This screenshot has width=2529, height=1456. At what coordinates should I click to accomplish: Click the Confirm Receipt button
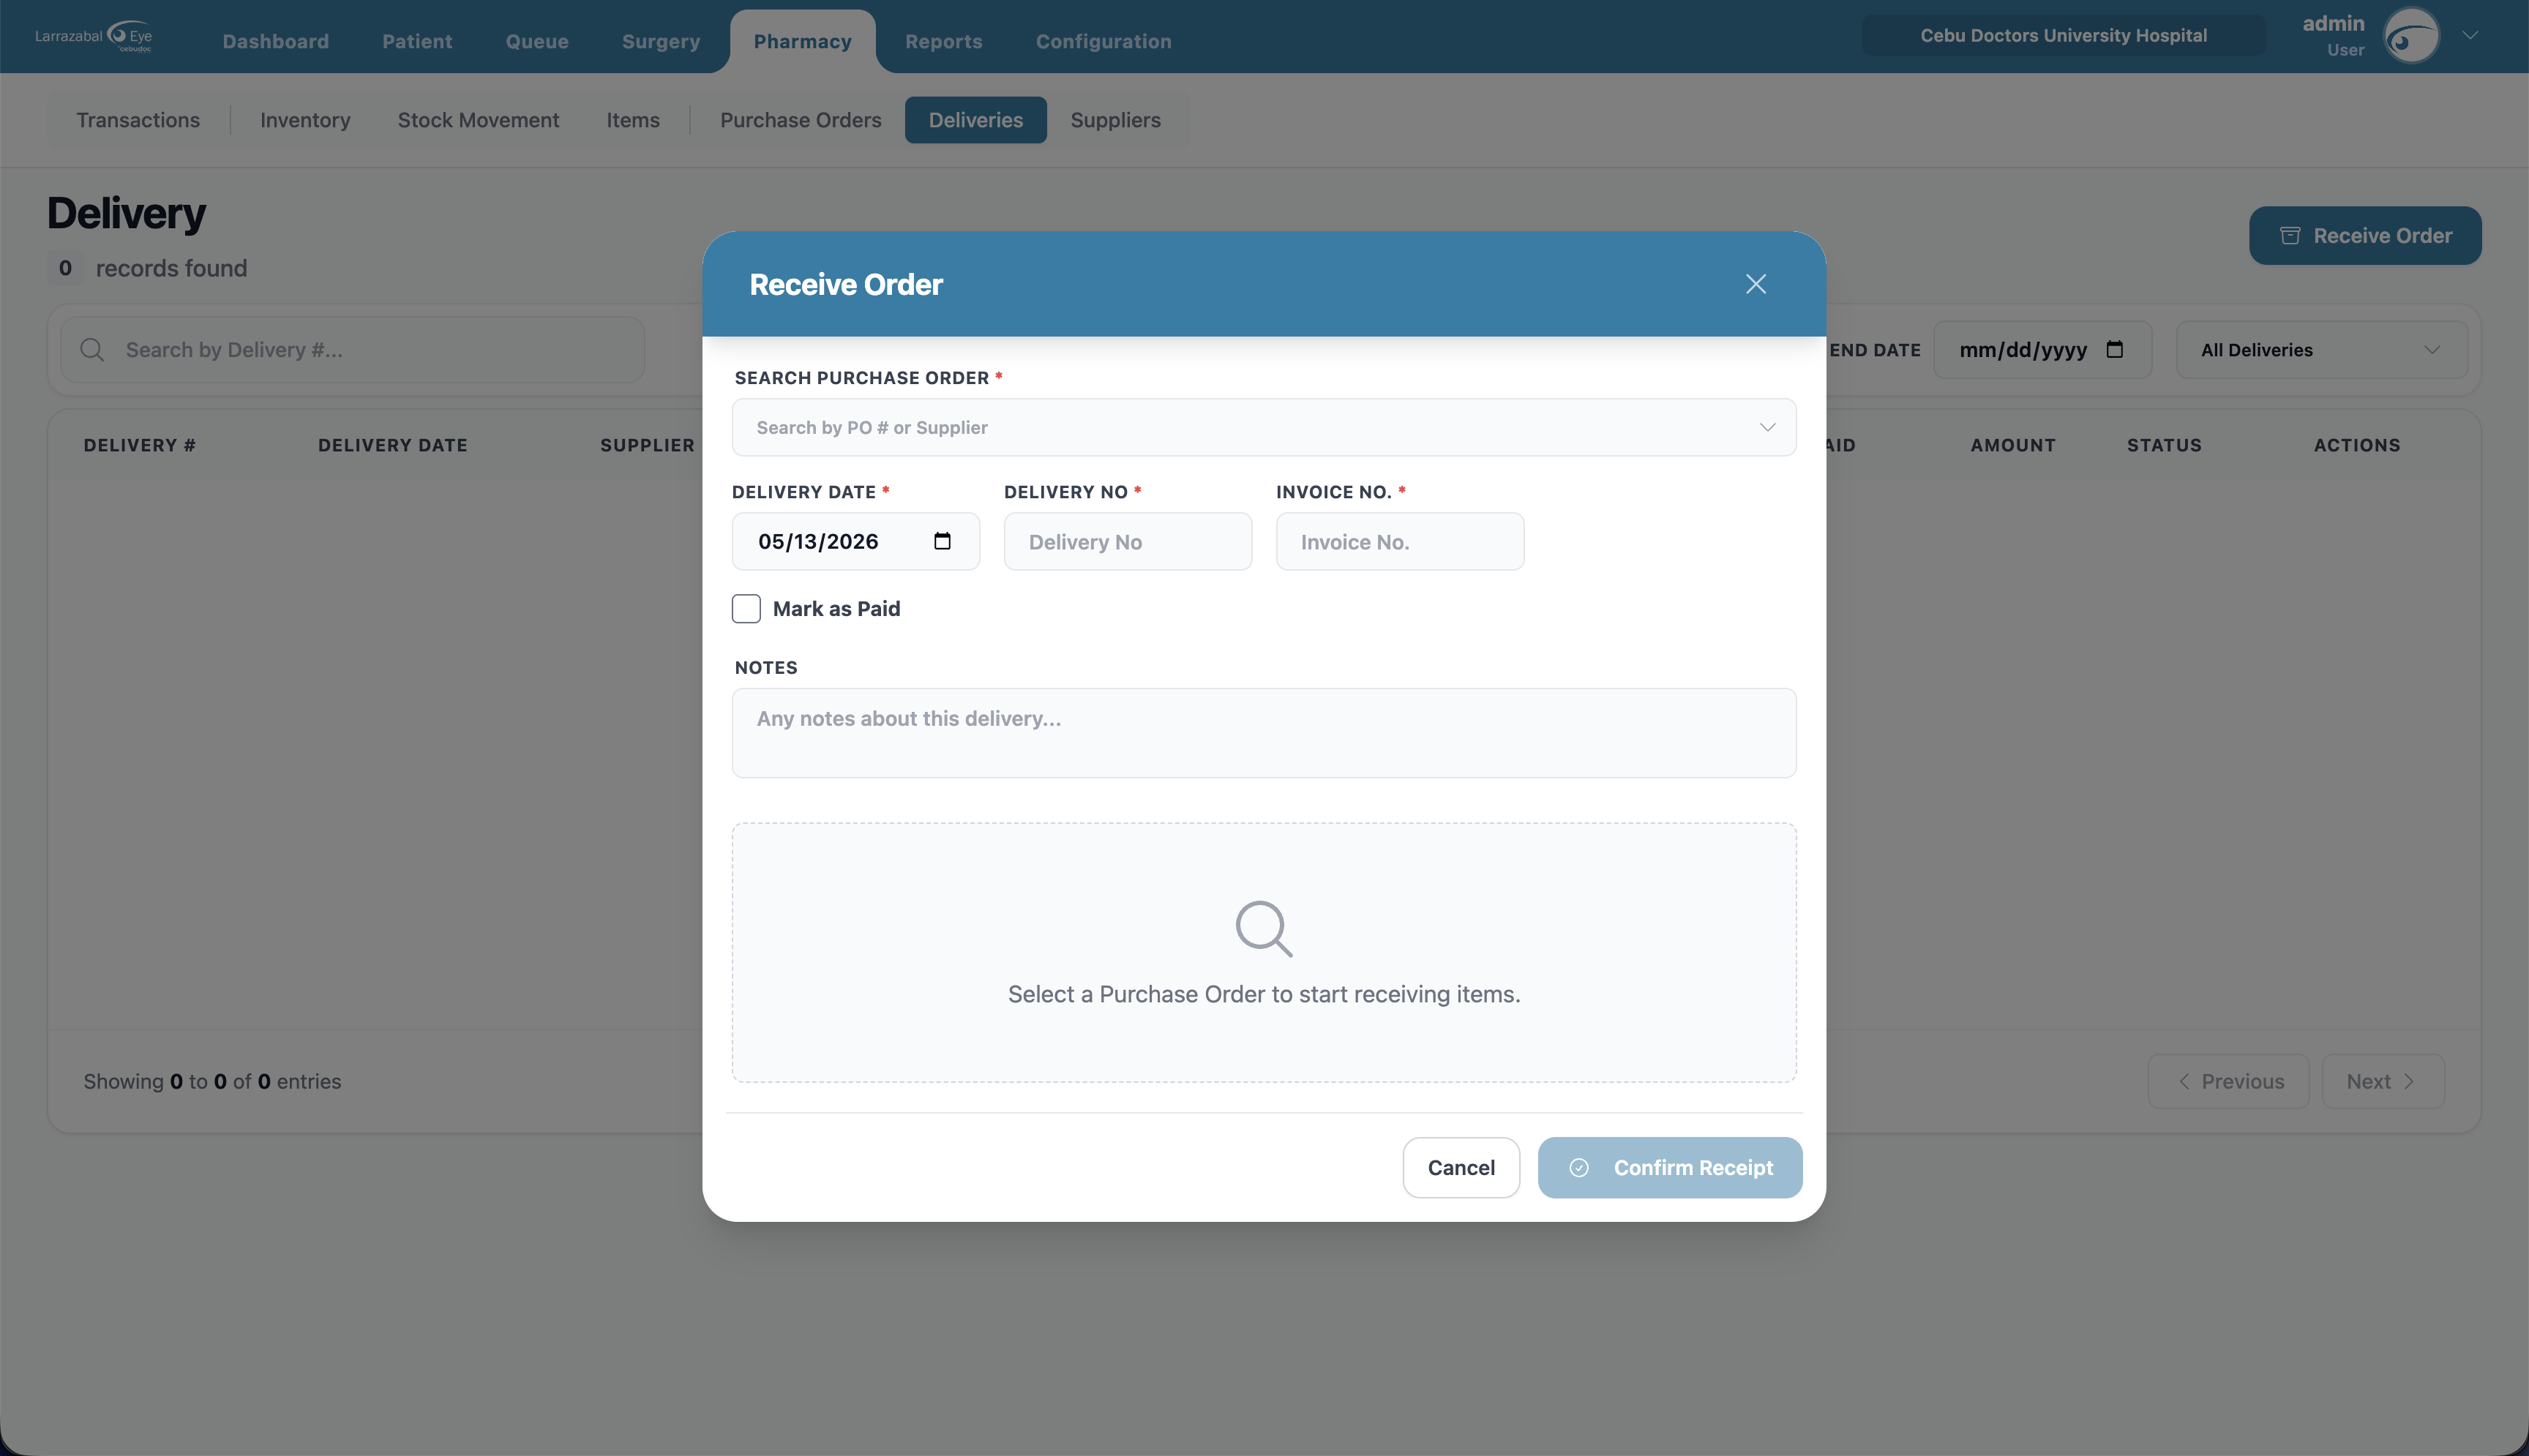click(x=1670, y=1167)
